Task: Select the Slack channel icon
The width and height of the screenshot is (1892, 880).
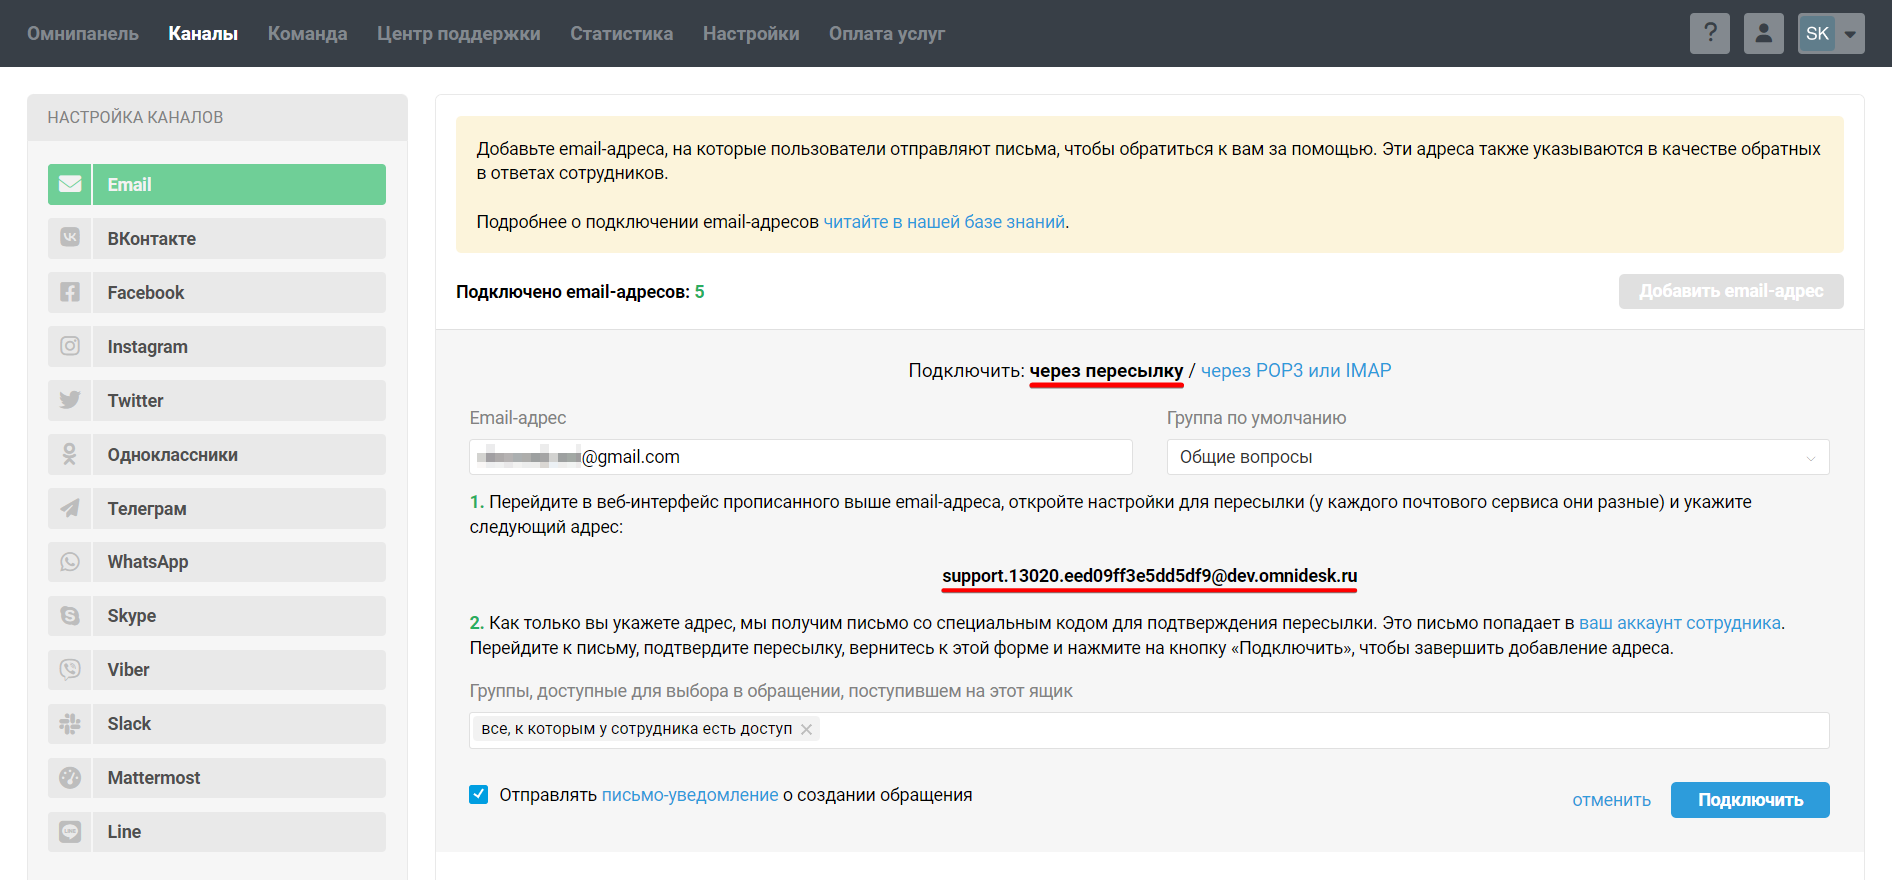Action: coord(70,724)
